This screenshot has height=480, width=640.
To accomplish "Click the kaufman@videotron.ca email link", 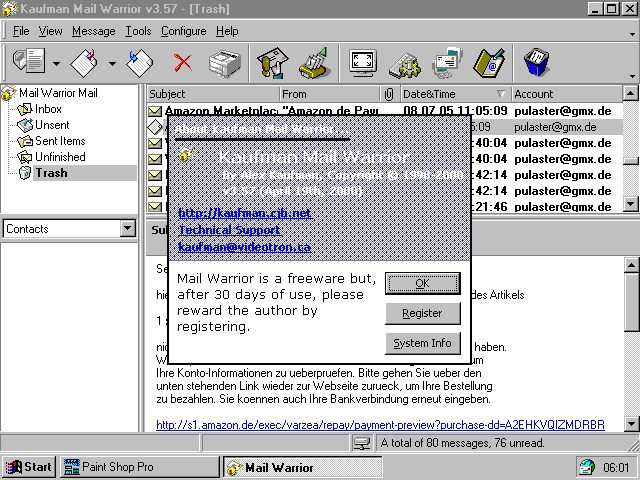I will pyautogui.click(x=244, y=247).
